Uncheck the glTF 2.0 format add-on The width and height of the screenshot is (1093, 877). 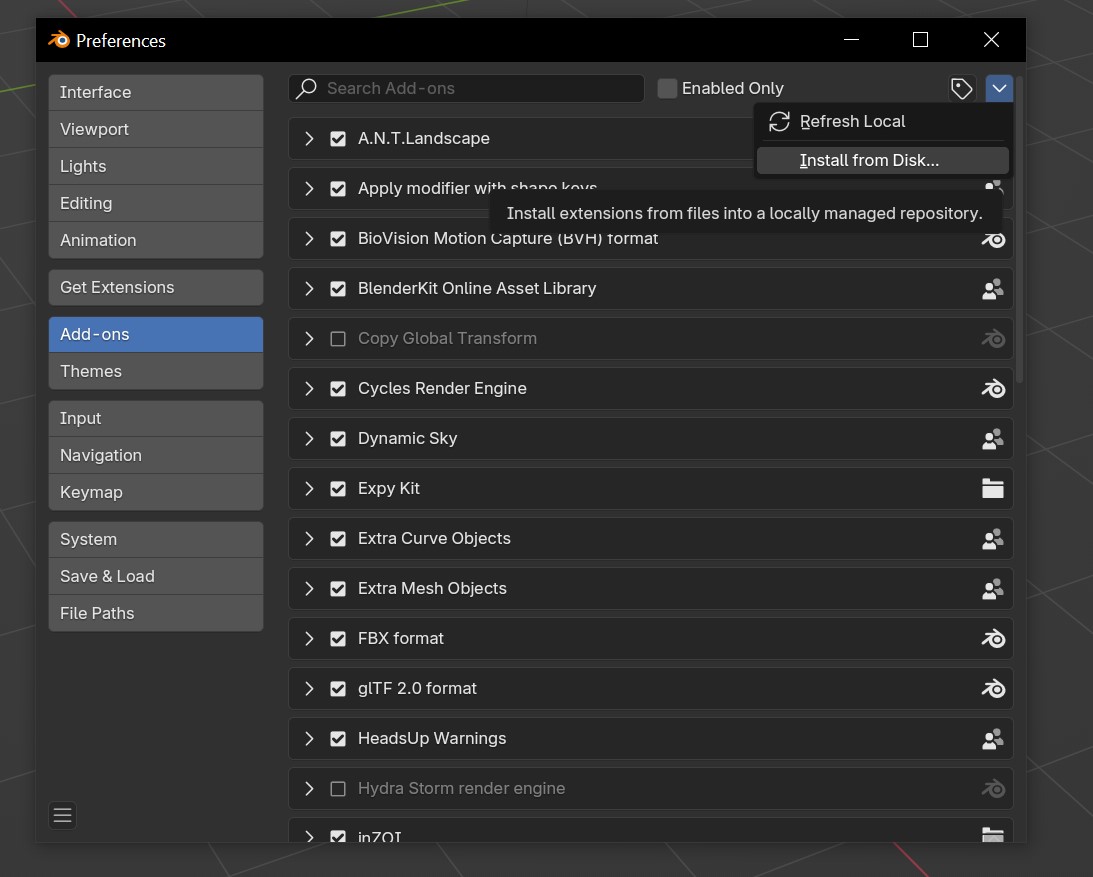point(337,689)
